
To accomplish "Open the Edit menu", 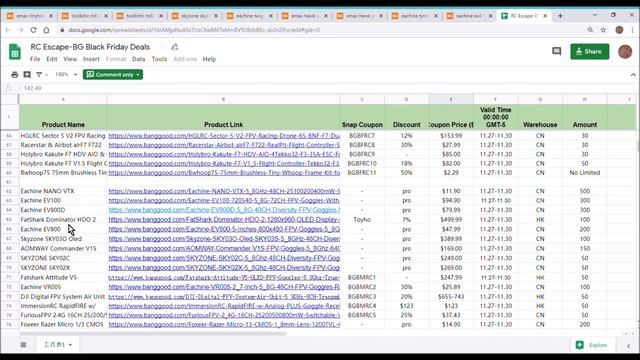I will (x=52, y=59).
